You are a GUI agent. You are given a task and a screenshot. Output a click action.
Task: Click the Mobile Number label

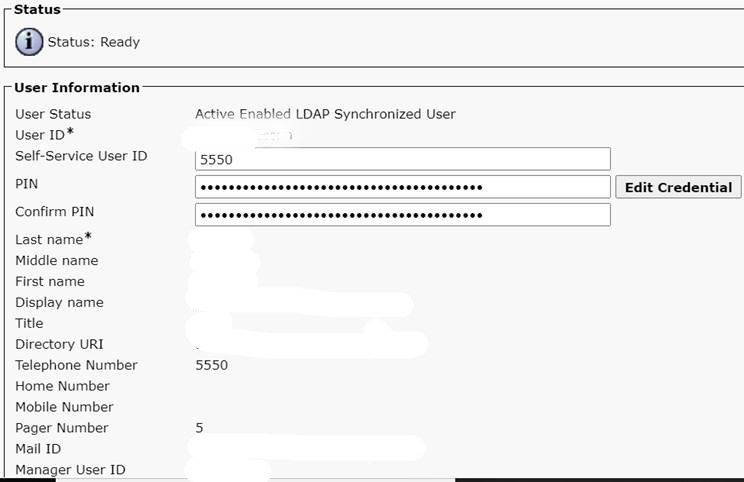pos(64,407)
